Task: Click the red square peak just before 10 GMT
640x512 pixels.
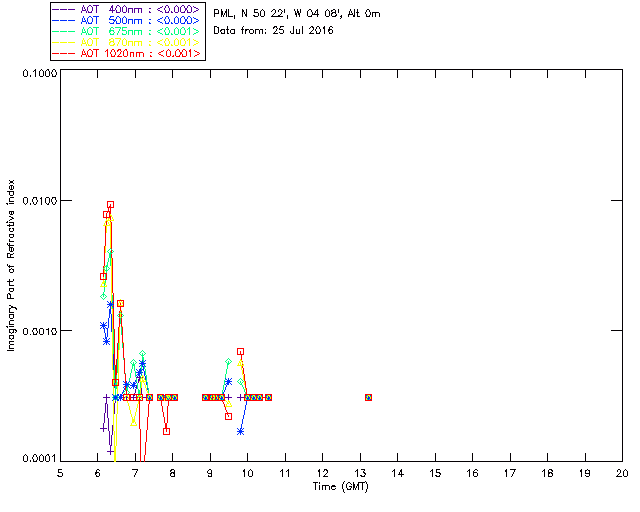Action: point(241,352)
